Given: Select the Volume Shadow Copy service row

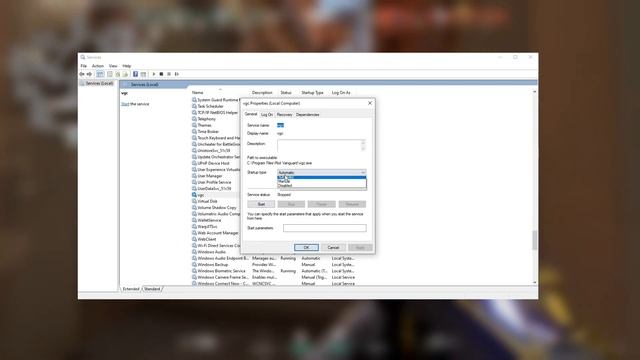Looking at the screenshot, I should [x=216, y=208].
